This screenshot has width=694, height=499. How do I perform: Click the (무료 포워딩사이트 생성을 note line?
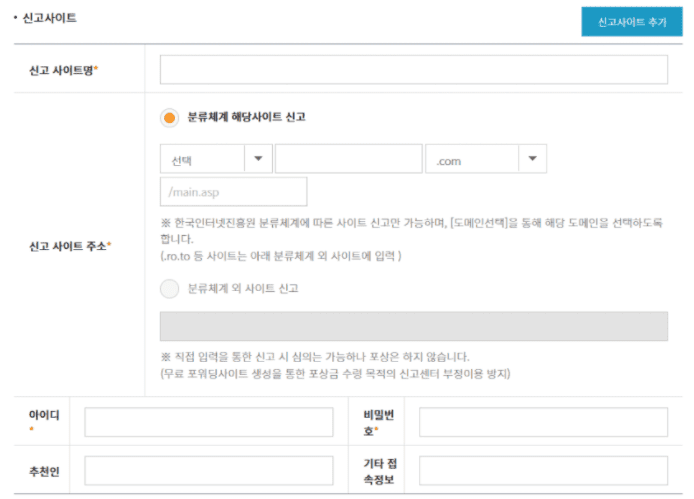335,374
